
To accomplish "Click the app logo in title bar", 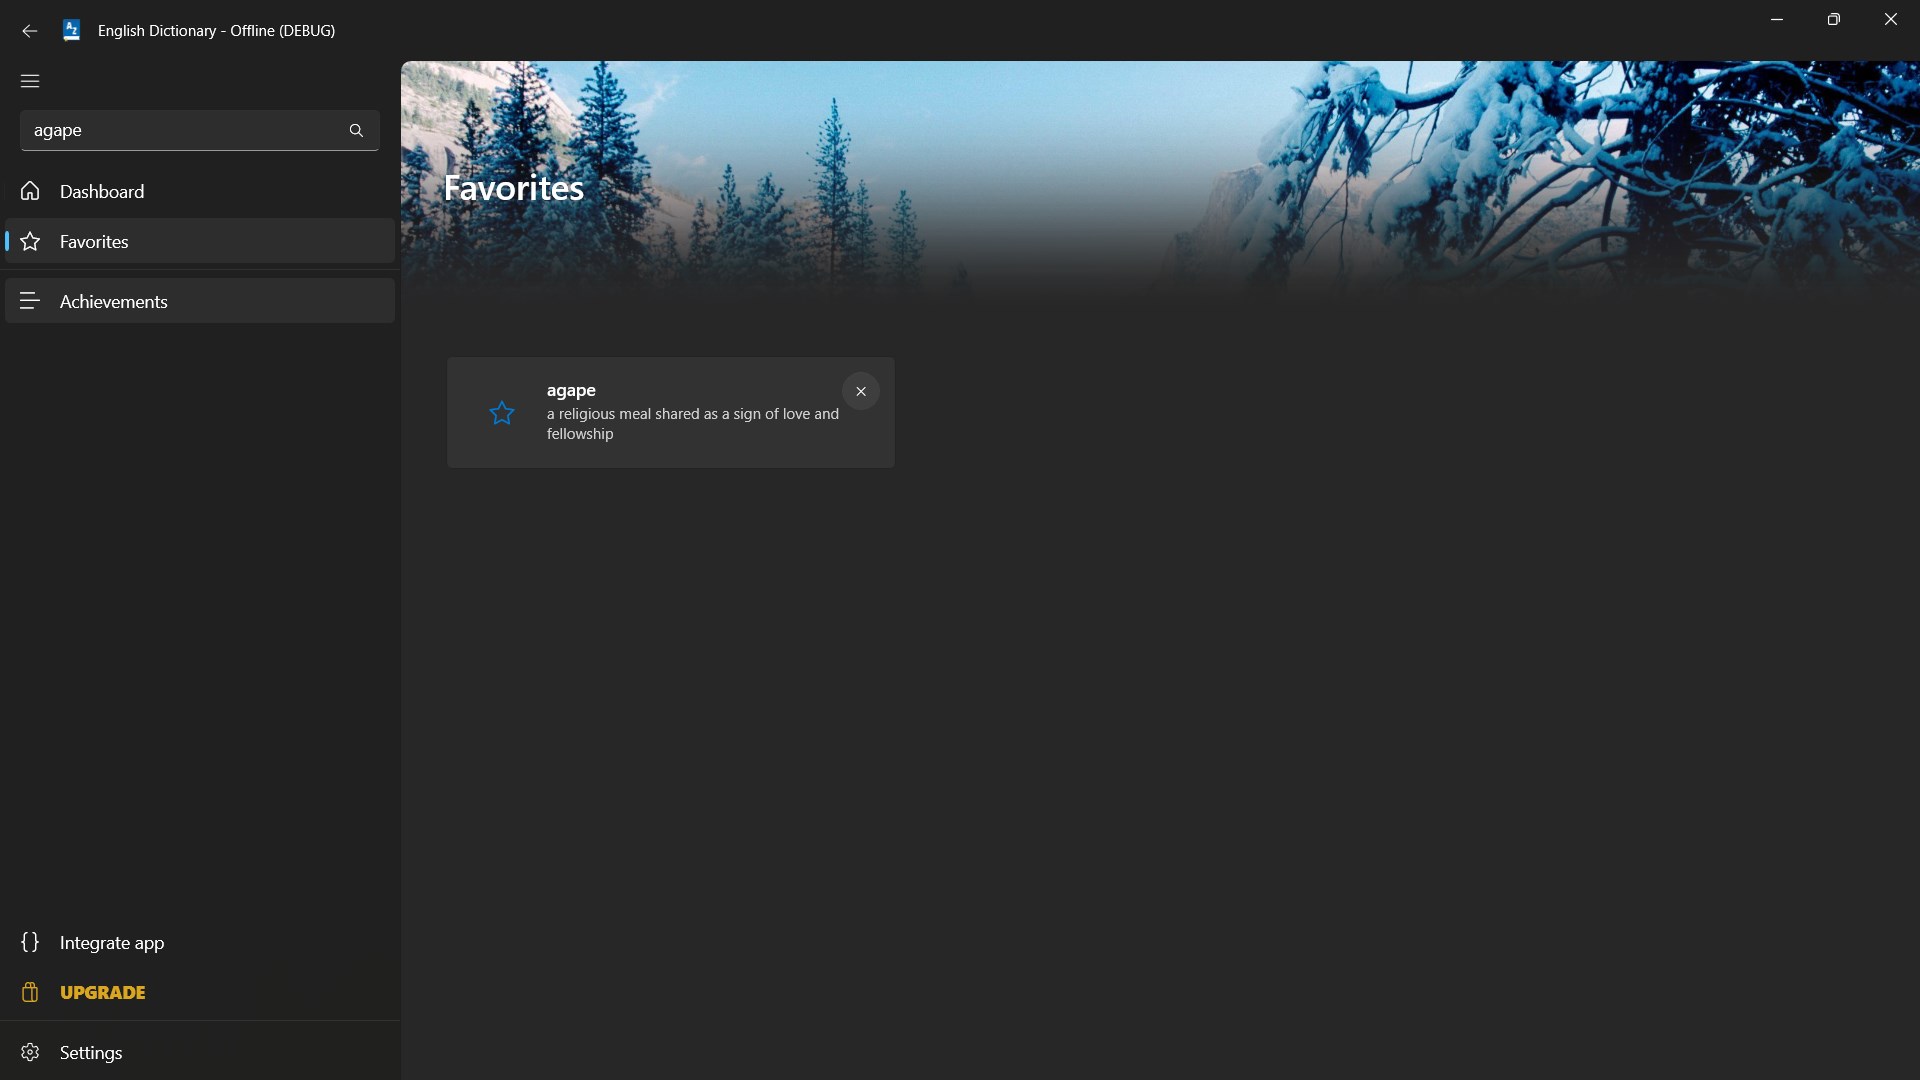I will coord(71,31).
